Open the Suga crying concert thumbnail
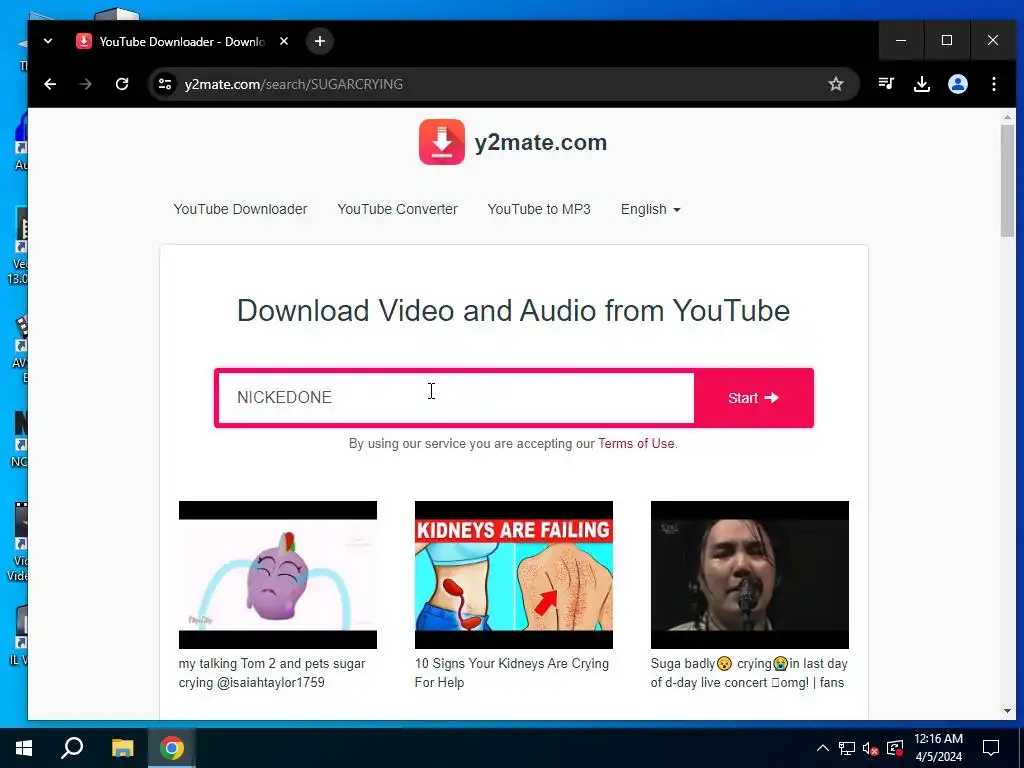This screenshot has width=1024, height=768. [x=750, y=575]
